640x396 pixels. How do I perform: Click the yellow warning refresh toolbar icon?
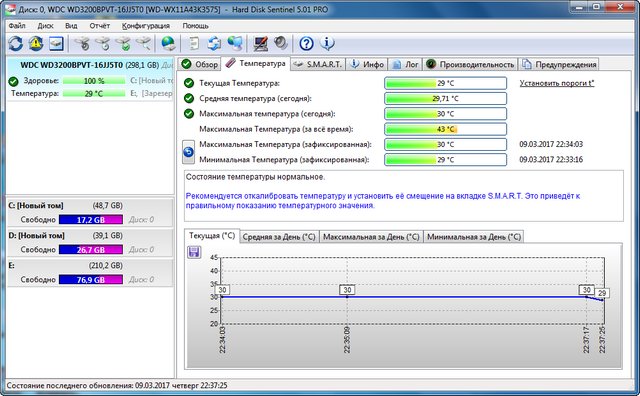pos(36,43)
